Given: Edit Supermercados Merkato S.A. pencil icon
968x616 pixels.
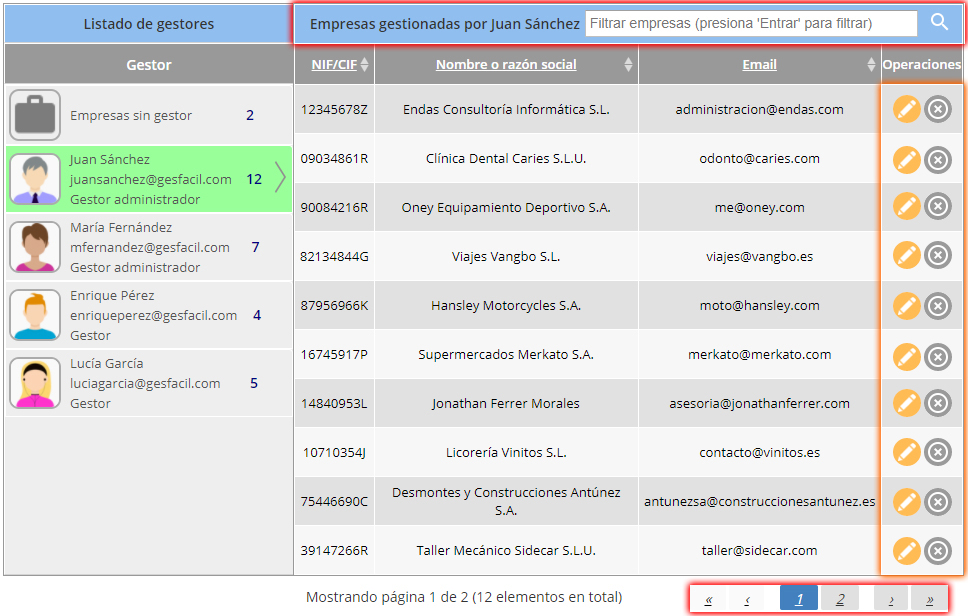Looking at the screenshot, I should 906,357.
